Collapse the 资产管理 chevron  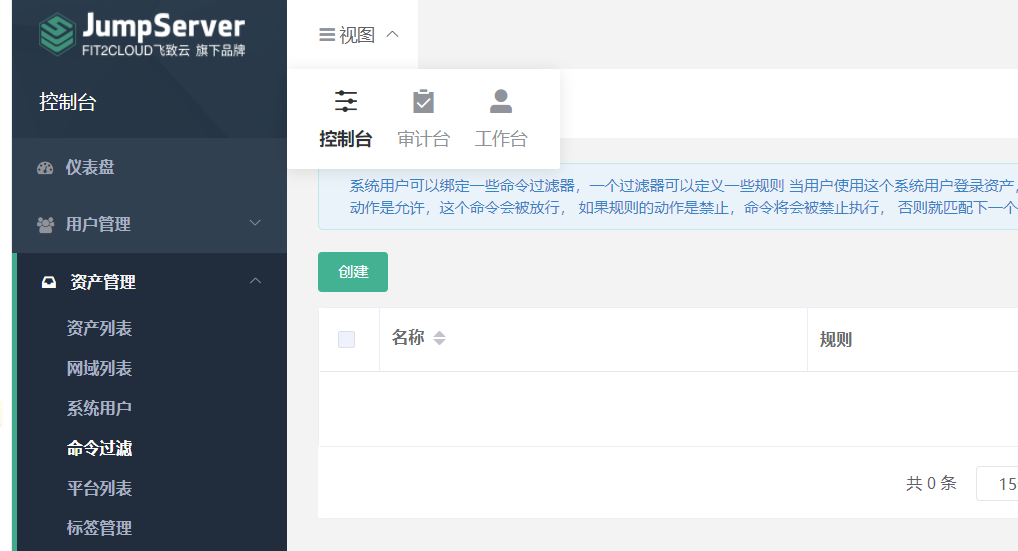click(255, 280)
